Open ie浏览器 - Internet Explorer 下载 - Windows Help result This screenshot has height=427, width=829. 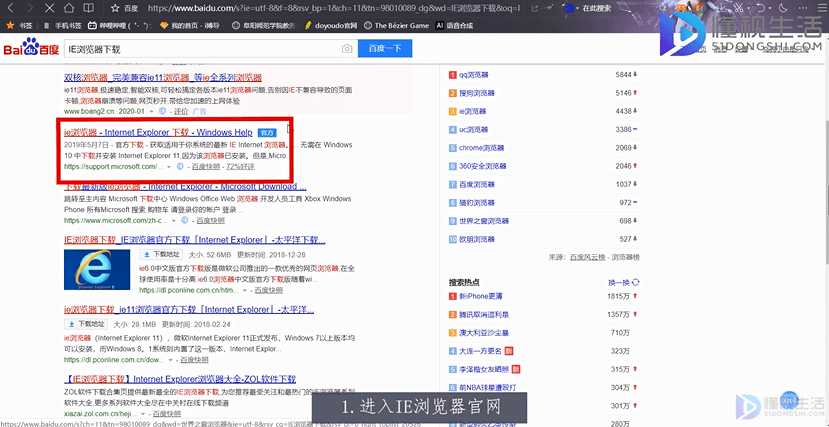[158, 132]
